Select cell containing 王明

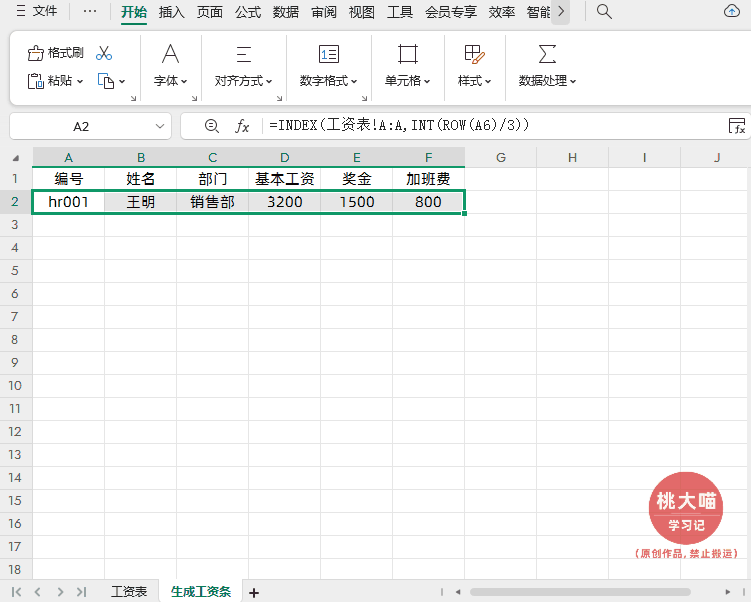[140, 202]
